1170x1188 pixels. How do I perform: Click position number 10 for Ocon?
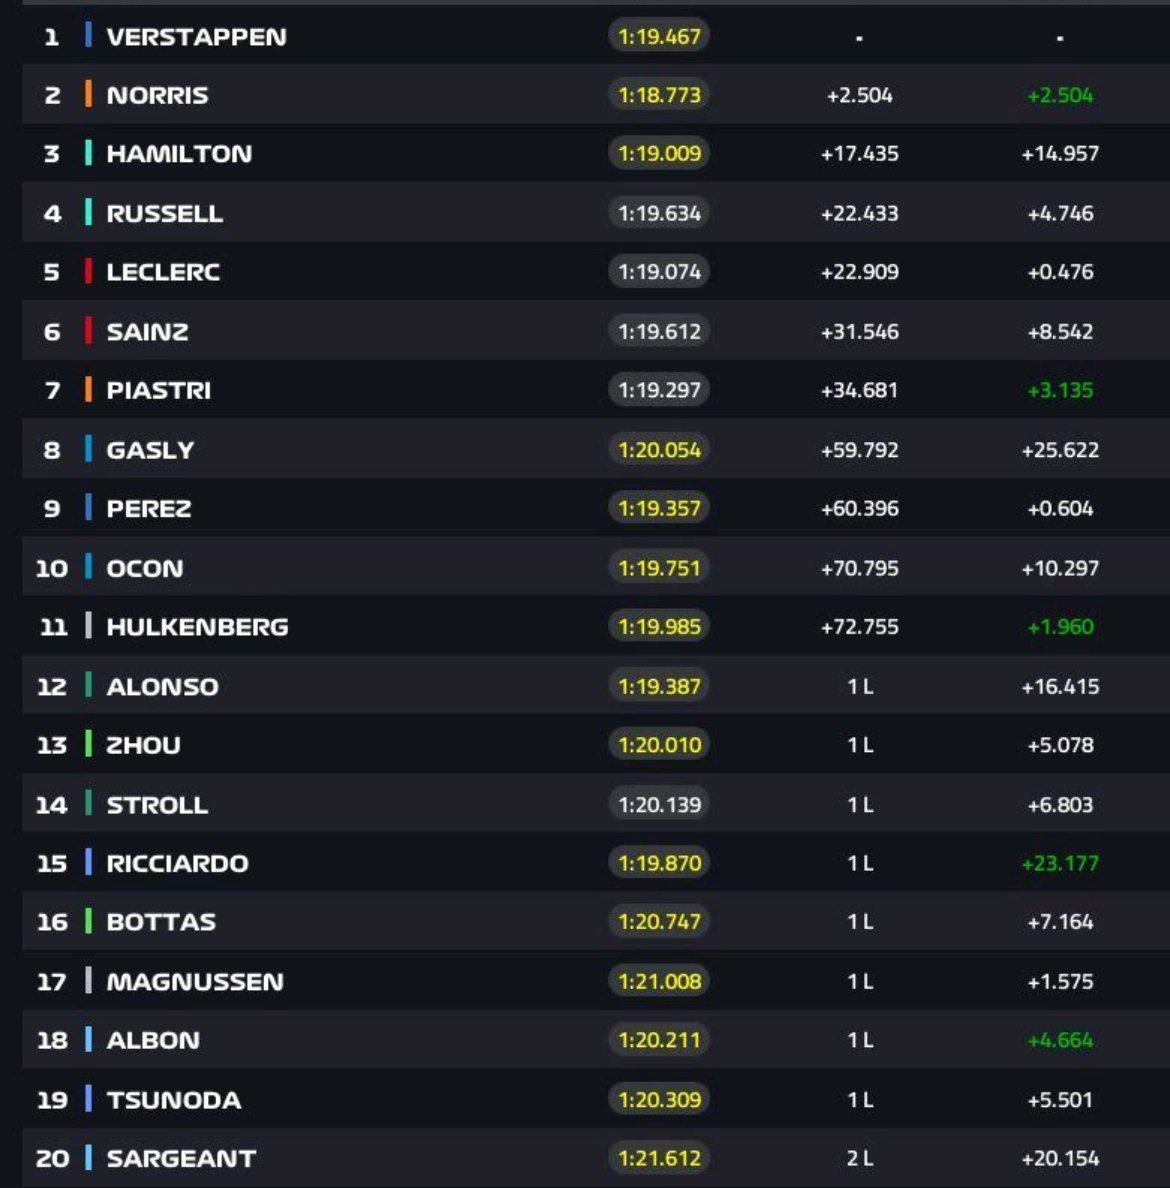[x=52, y=568]
